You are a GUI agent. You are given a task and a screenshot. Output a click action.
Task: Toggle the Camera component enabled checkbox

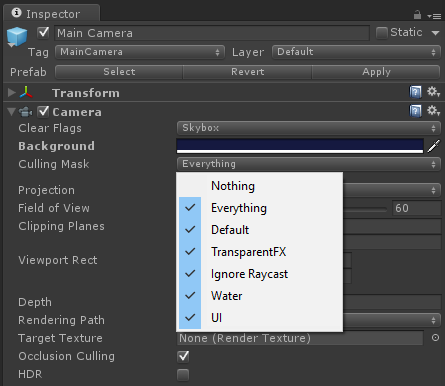[43, 111]
